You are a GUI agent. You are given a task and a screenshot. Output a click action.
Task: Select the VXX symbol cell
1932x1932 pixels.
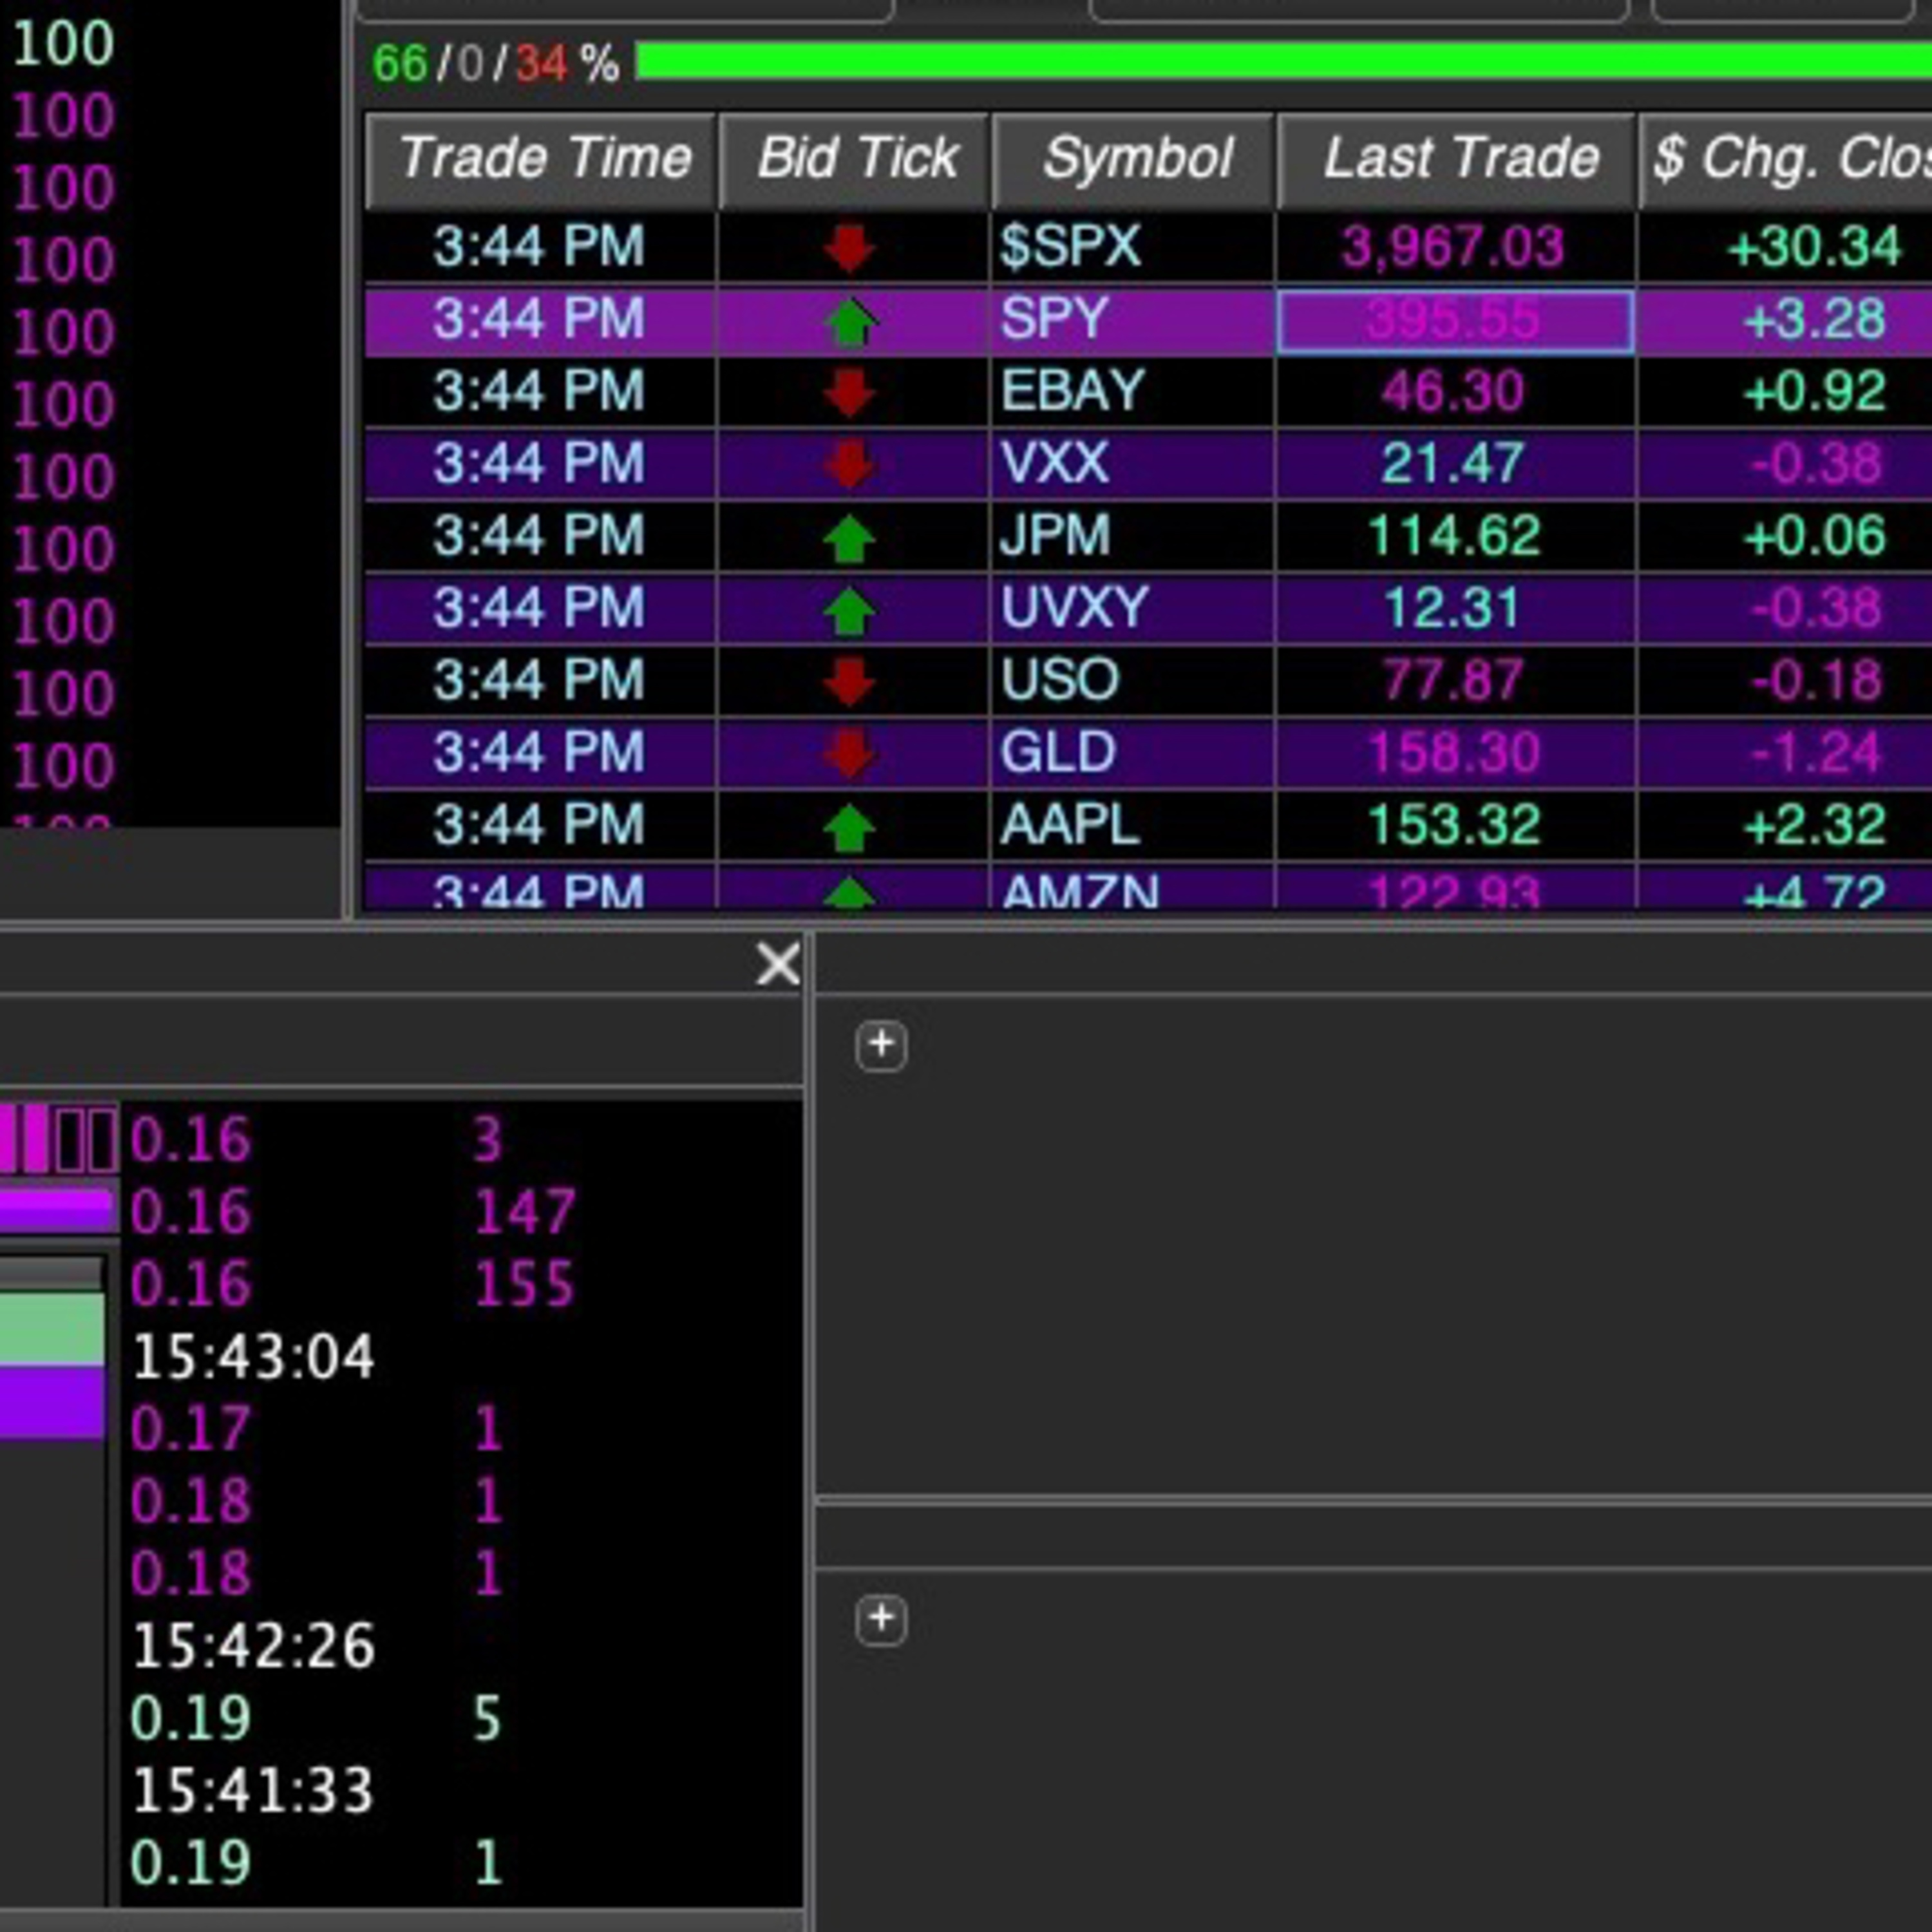(x=1133, y=464)
